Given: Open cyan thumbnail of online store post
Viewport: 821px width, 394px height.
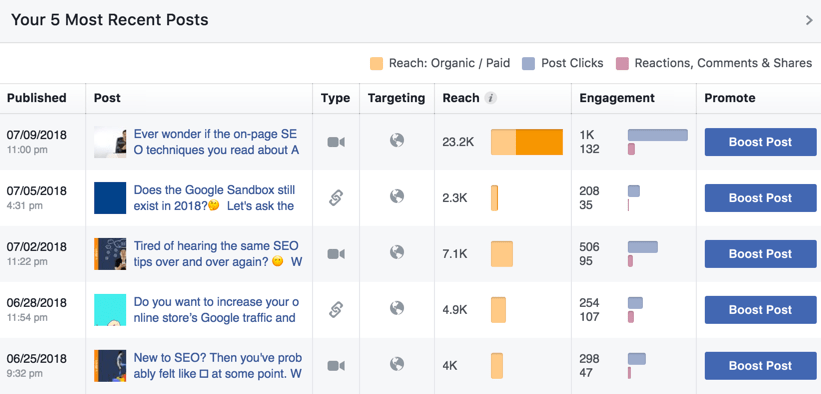Looking at the screenshot, I should click(110, 310).
